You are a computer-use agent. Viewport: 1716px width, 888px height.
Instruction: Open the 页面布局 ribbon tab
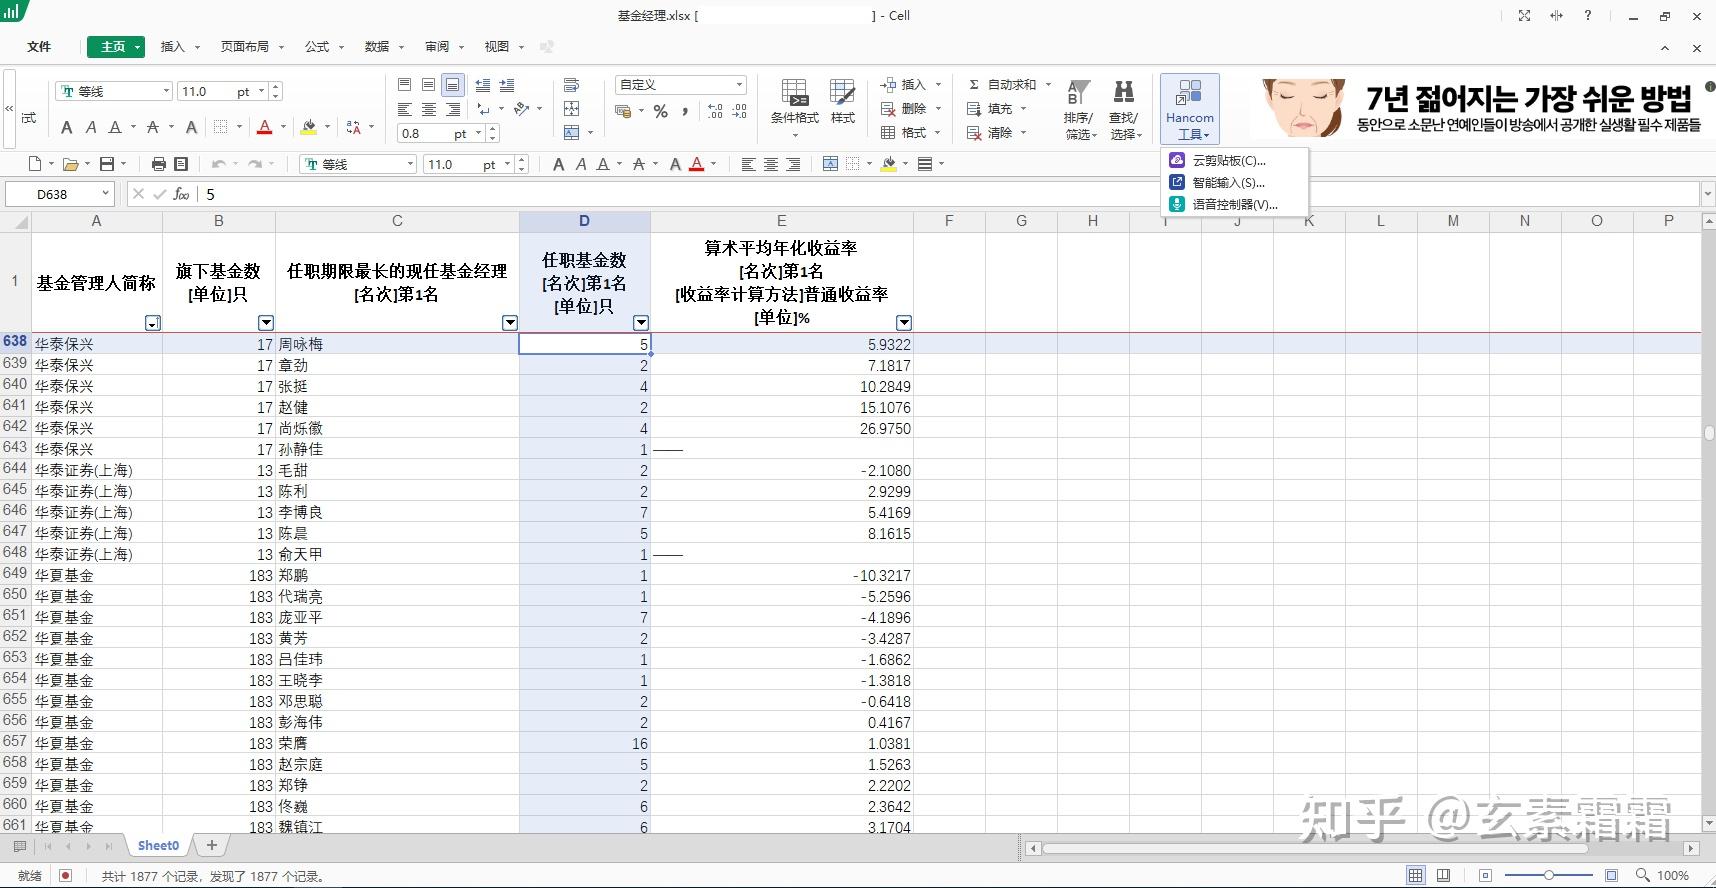pyautogui.click(x=245, y=46)
